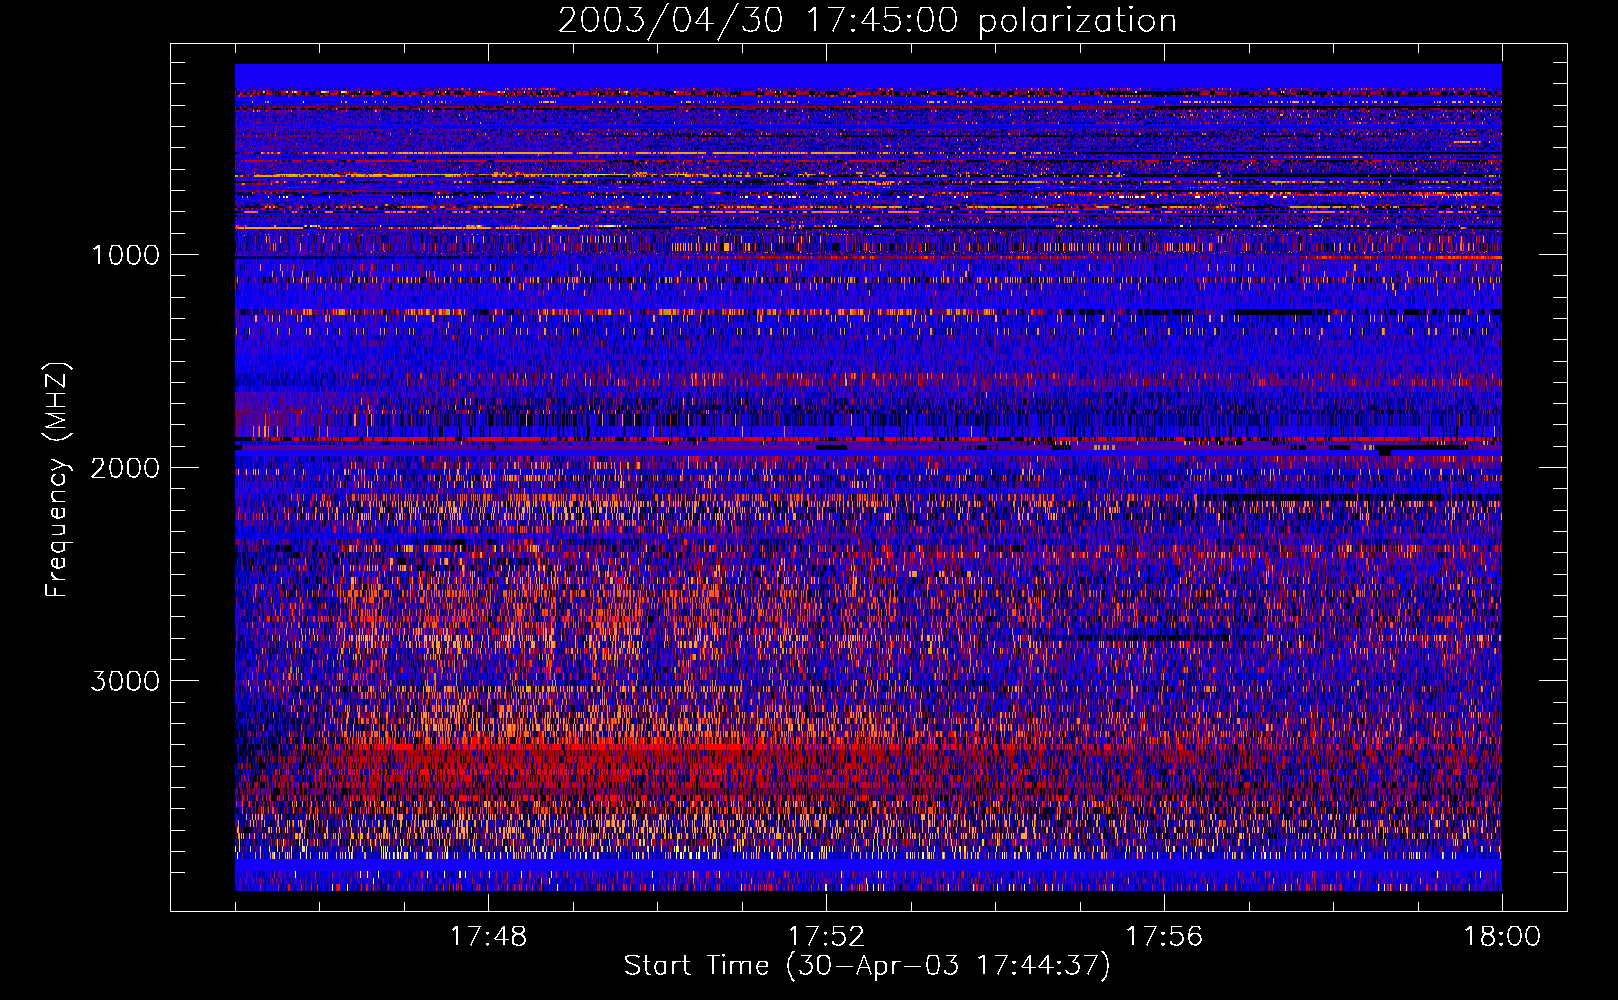Select the 1000 frequency axis label
This screenshot has width=1618, height=1000.
pos(125,255)
